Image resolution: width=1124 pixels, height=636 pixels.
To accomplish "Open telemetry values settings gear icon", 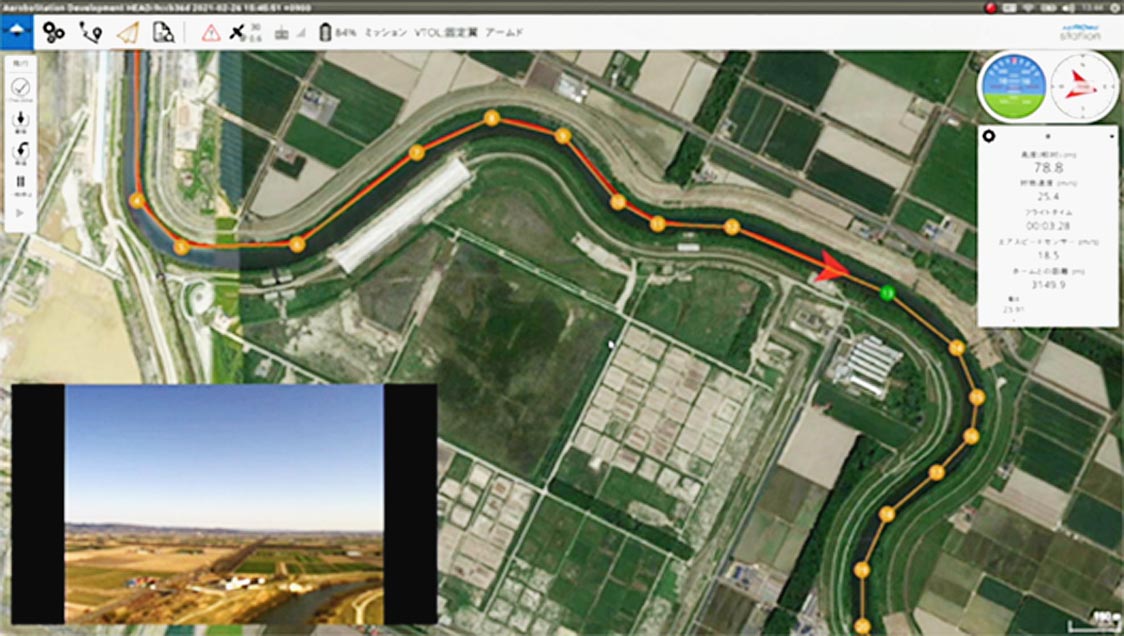I will click(988, 136).
